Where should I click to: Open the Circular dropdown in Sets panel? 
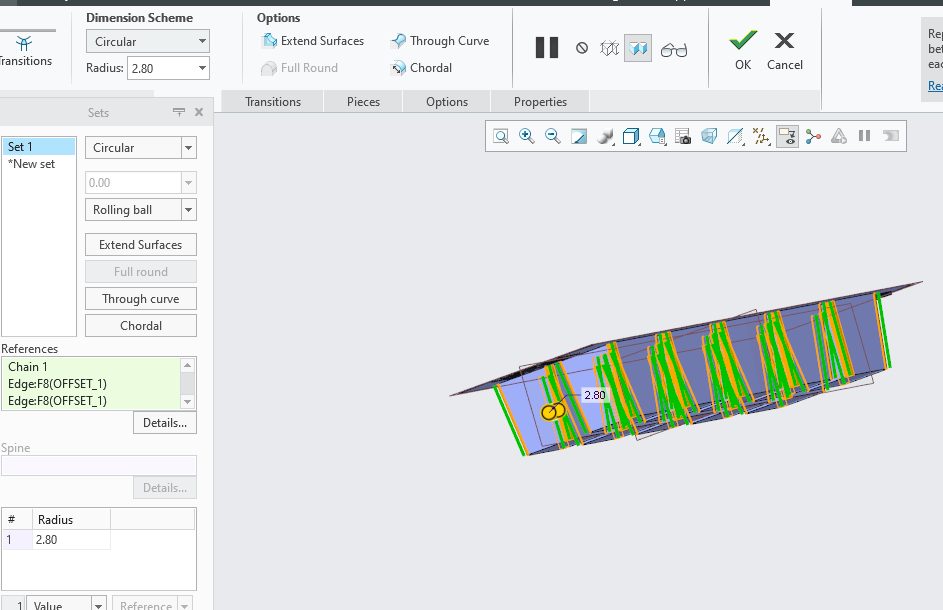coord(141,147)
